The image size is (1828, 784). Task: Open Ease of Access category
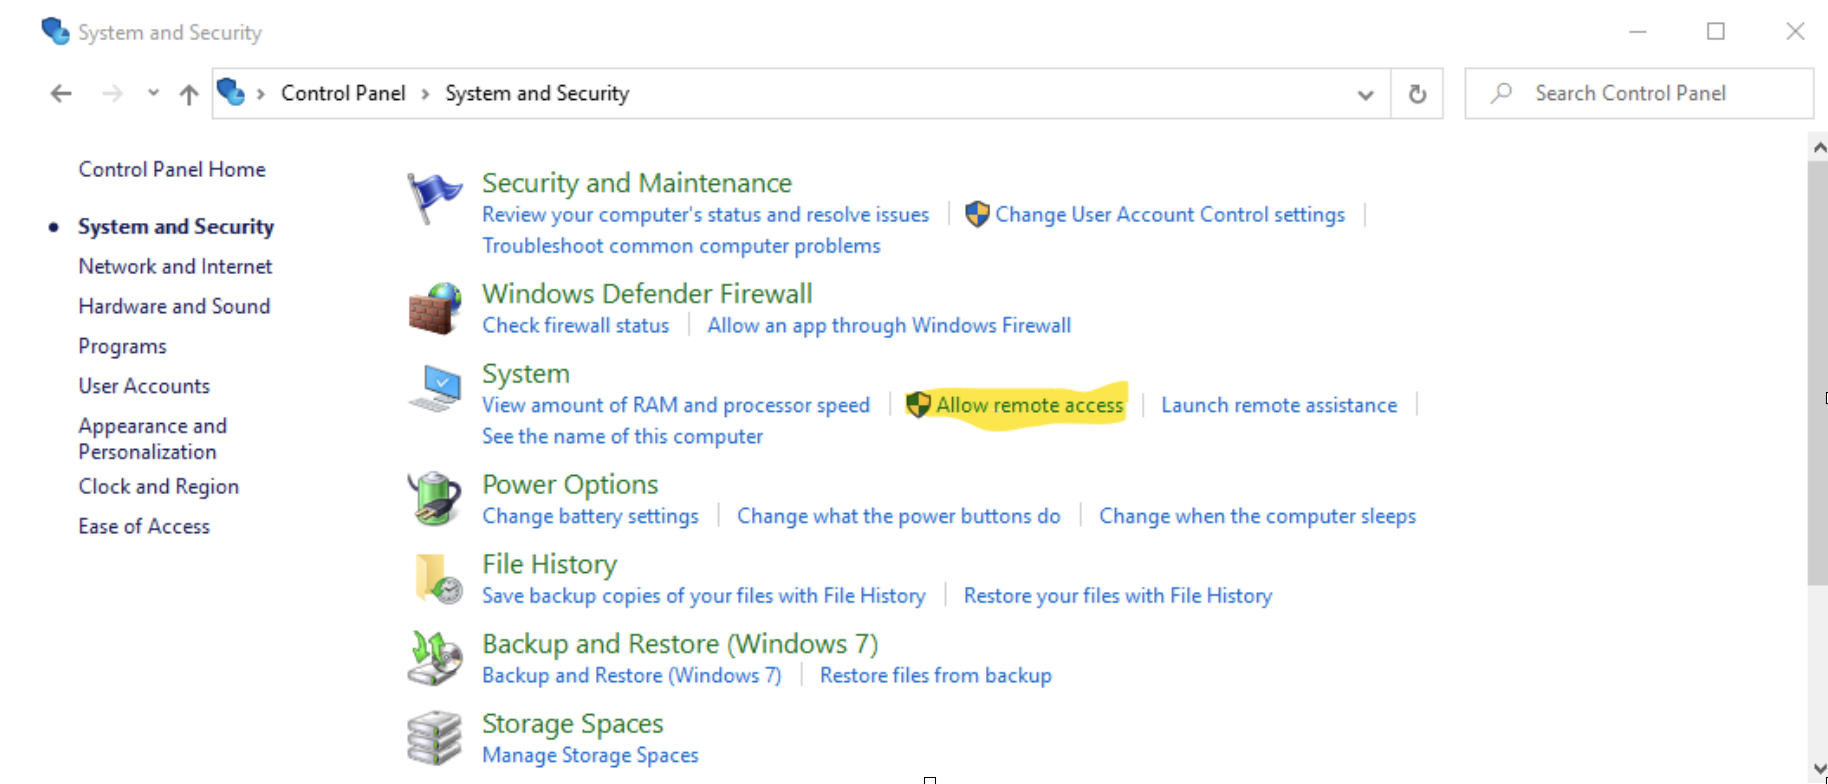144,526
